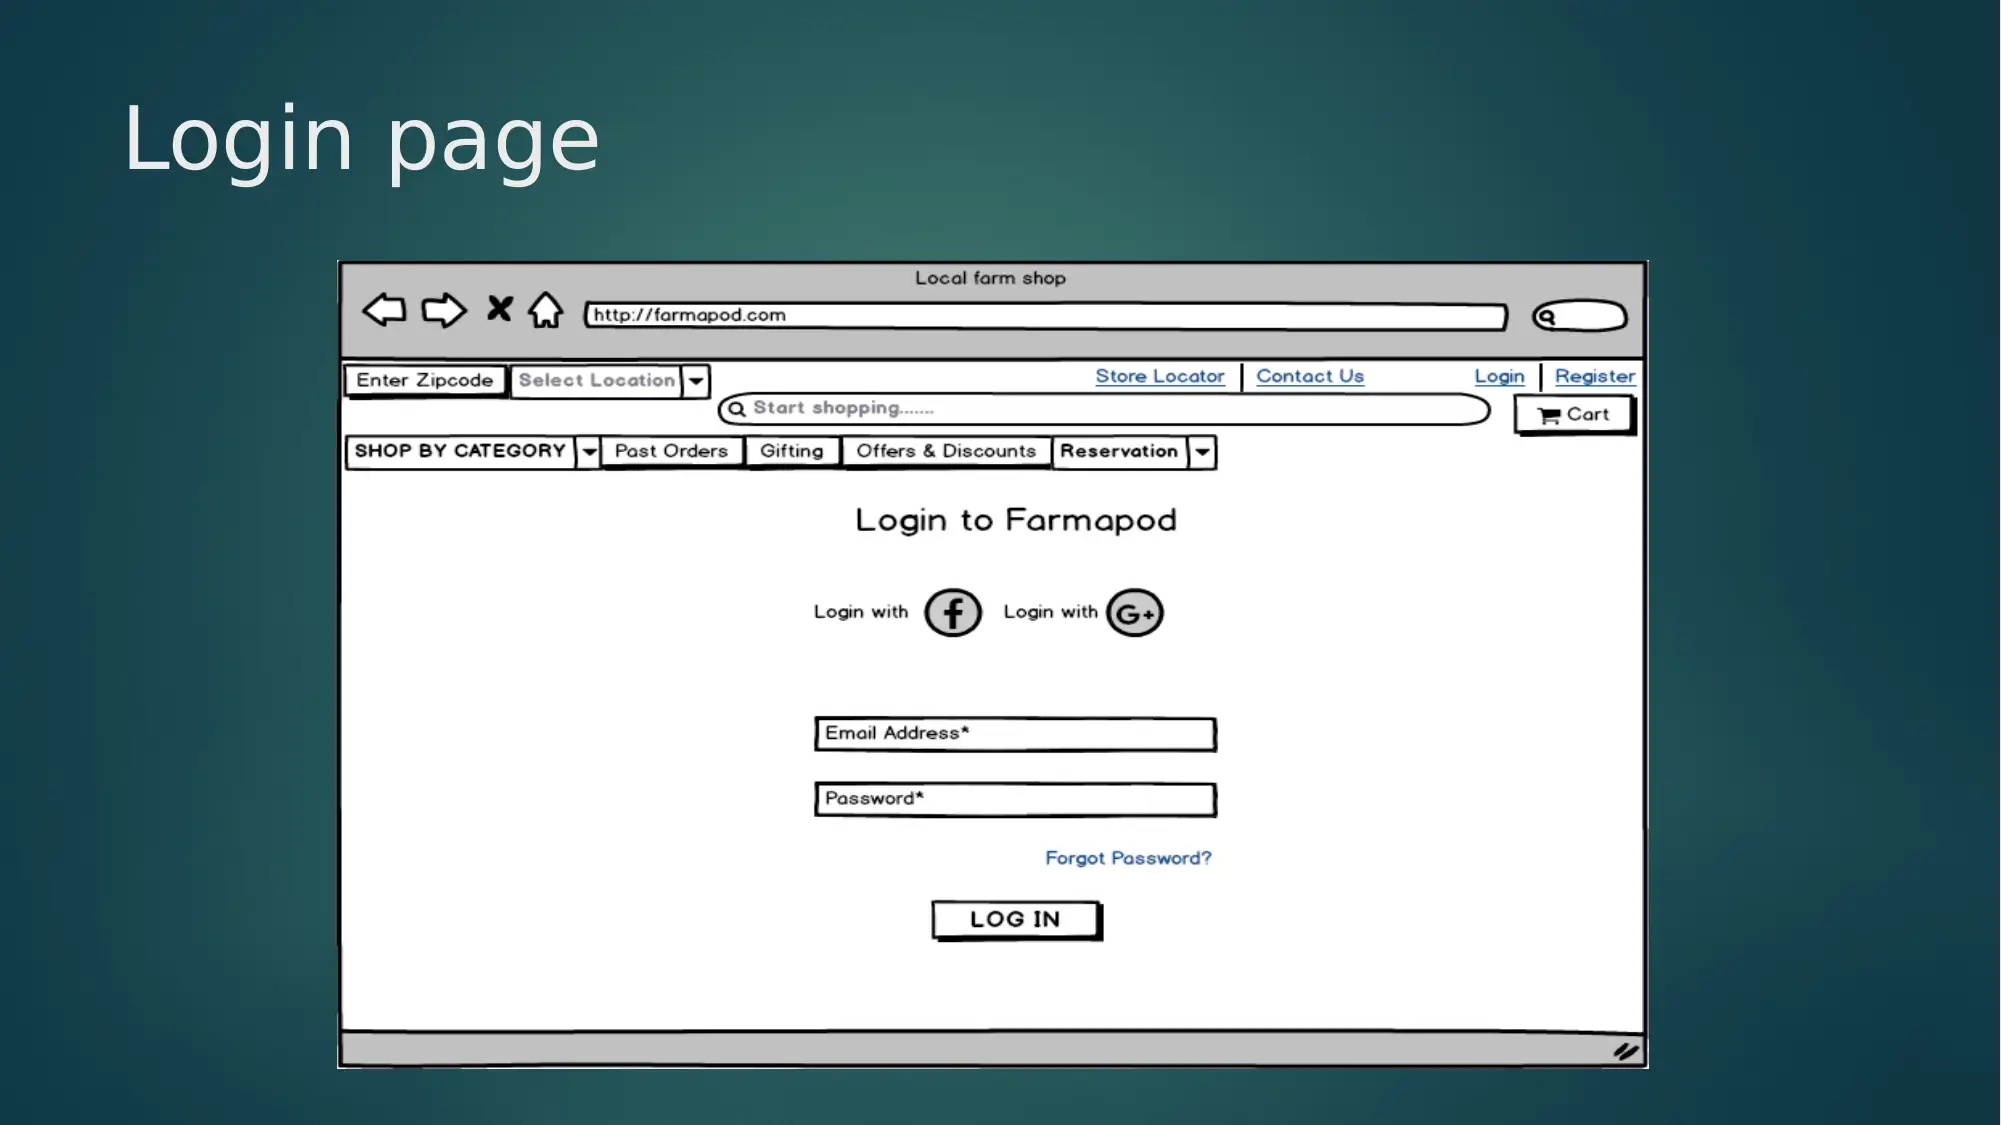Click the Email Address input field
Image resolution: width=2001 pixels, height=1125 pixels.
[x=1014, y=732]
